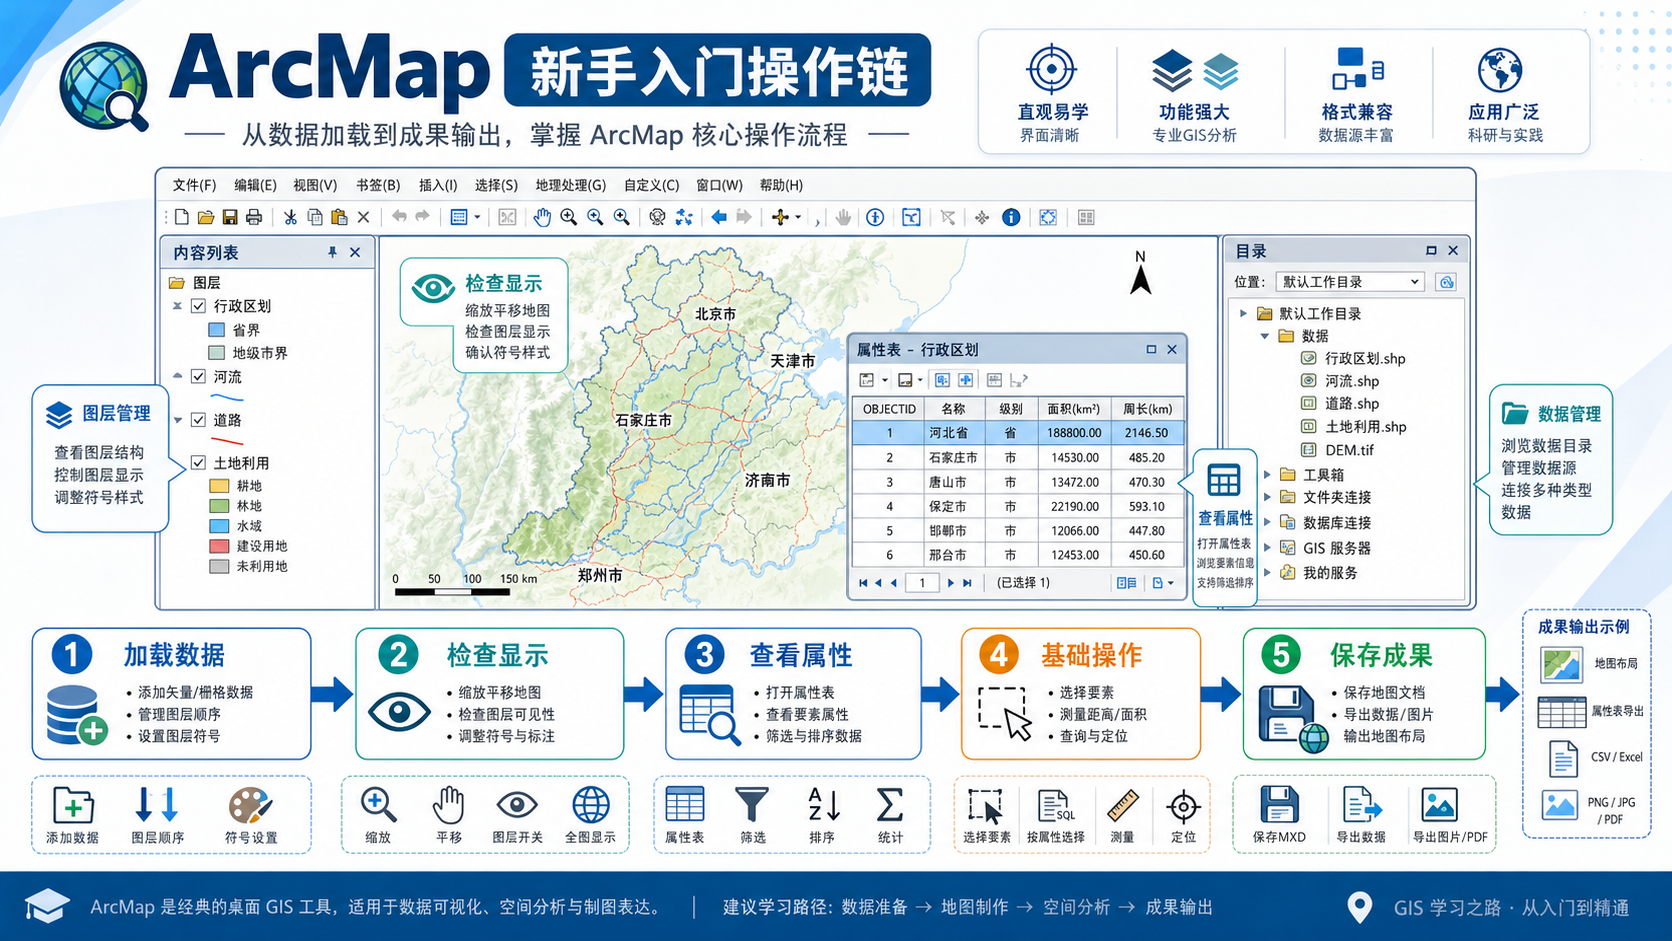Click the 地图布局 output thumbnail

1561,664
